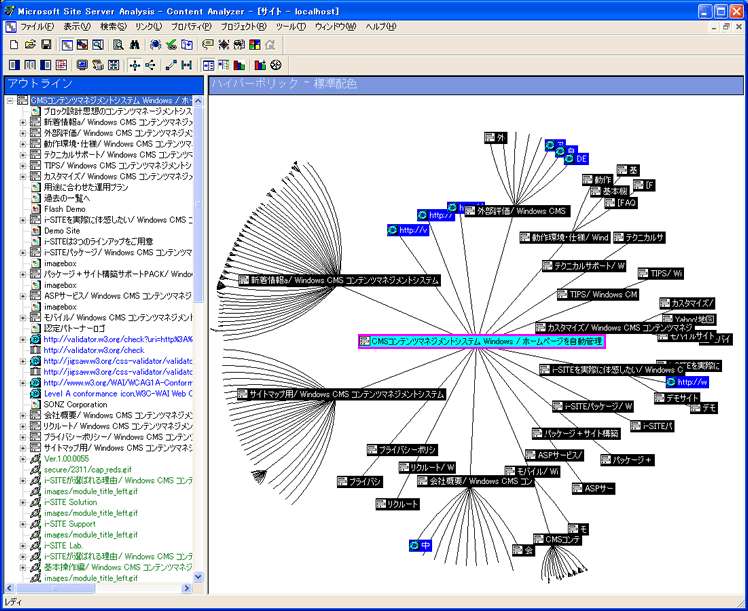The height and width of the screenshot is (611, 748).
Task: Click the monitor screen toolbar icon
Action: pyautogui.click(x=82, y=65)
